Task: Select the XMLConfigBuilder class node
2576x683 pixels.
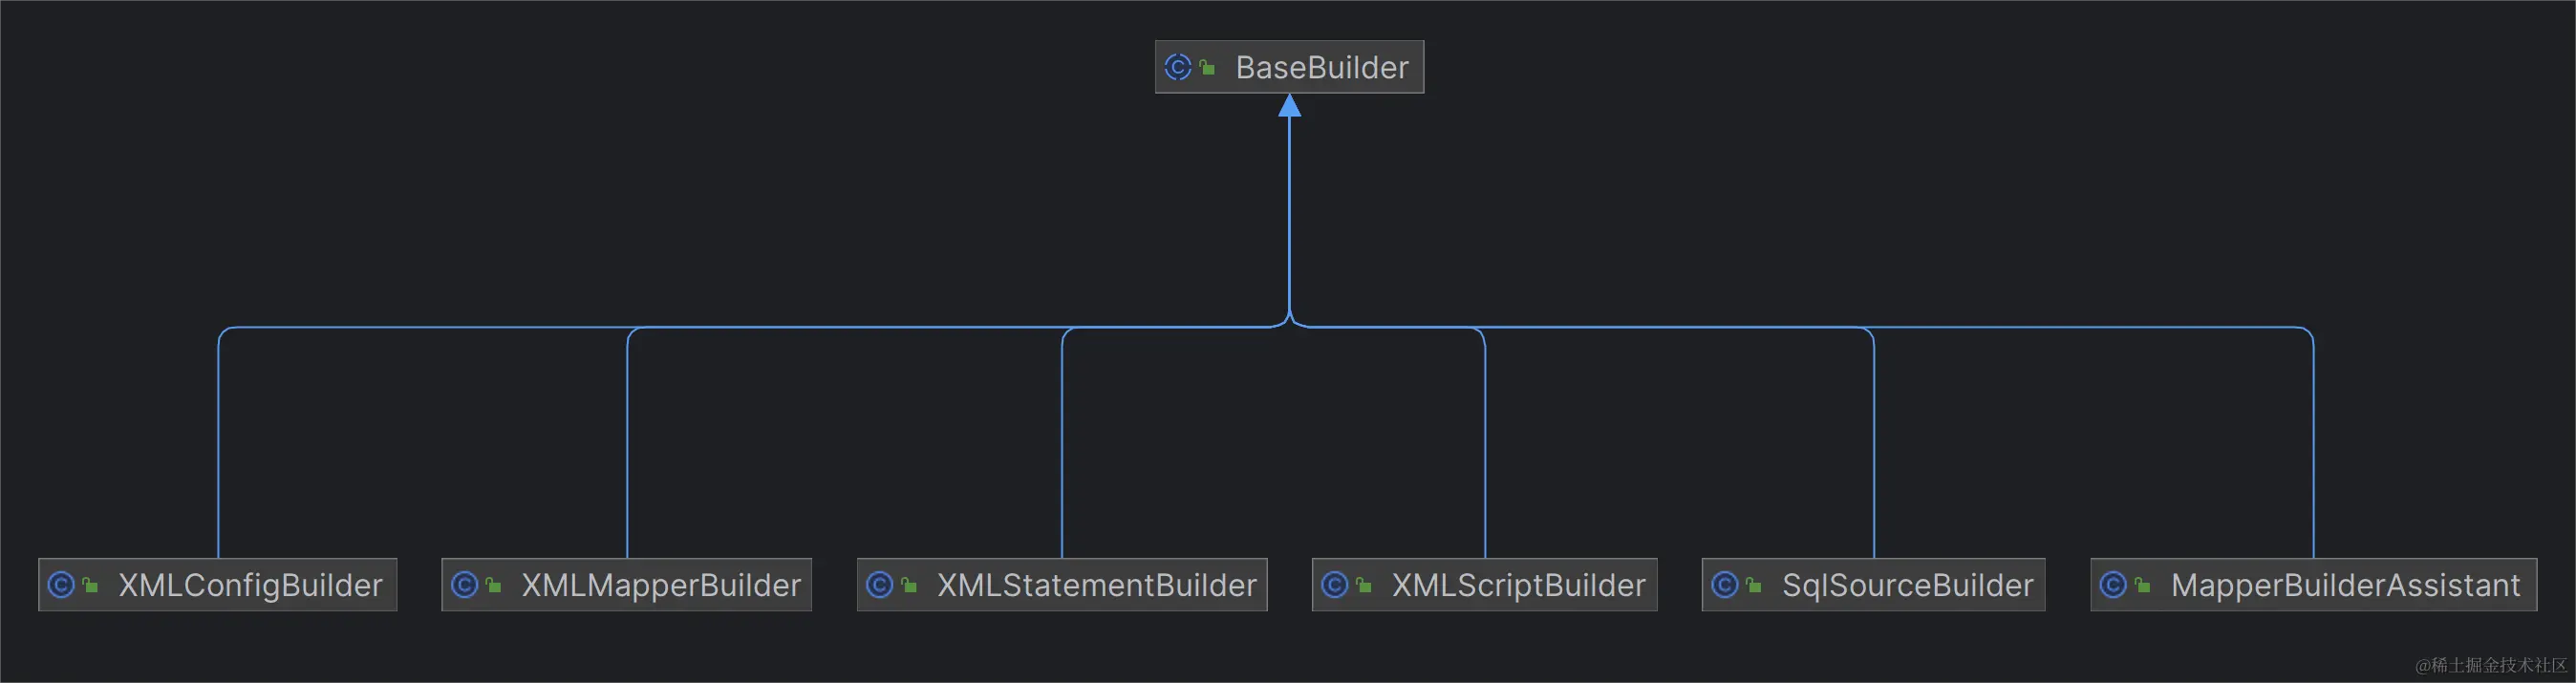Action: [218, 585]
